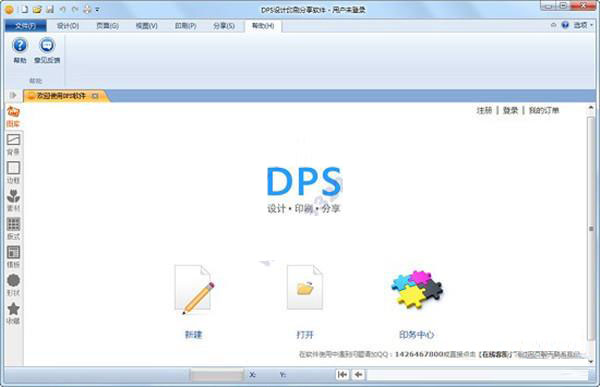Click the orange application menu orb
Image resolution: width=600 pixels, height=387 pixels.
(x=10, y=10)
